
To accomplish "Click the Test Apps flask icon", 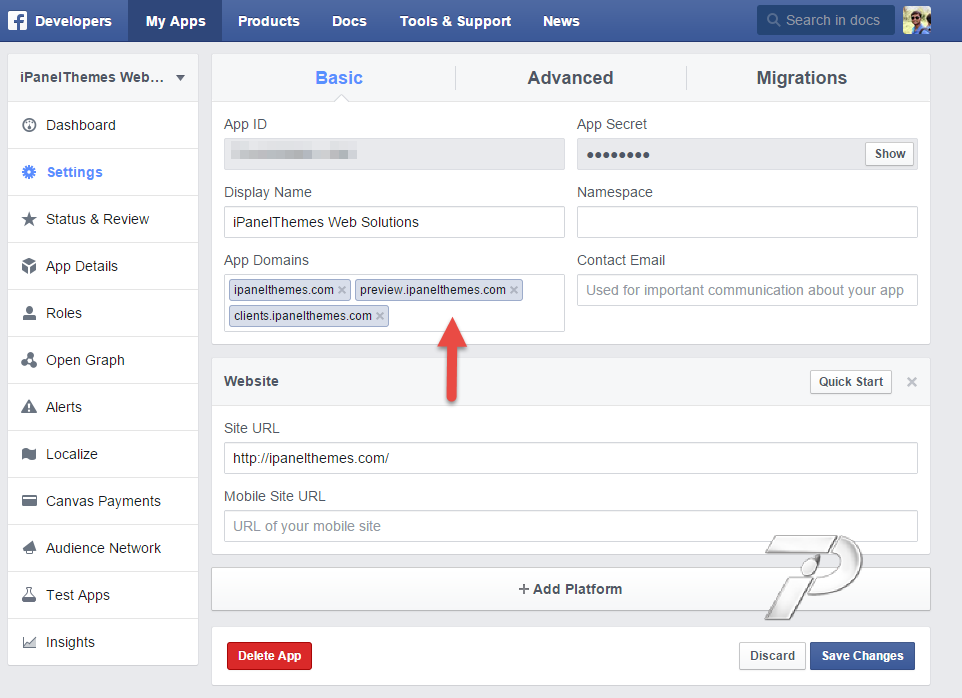I will pyautogui.click(x=28, y=595).
